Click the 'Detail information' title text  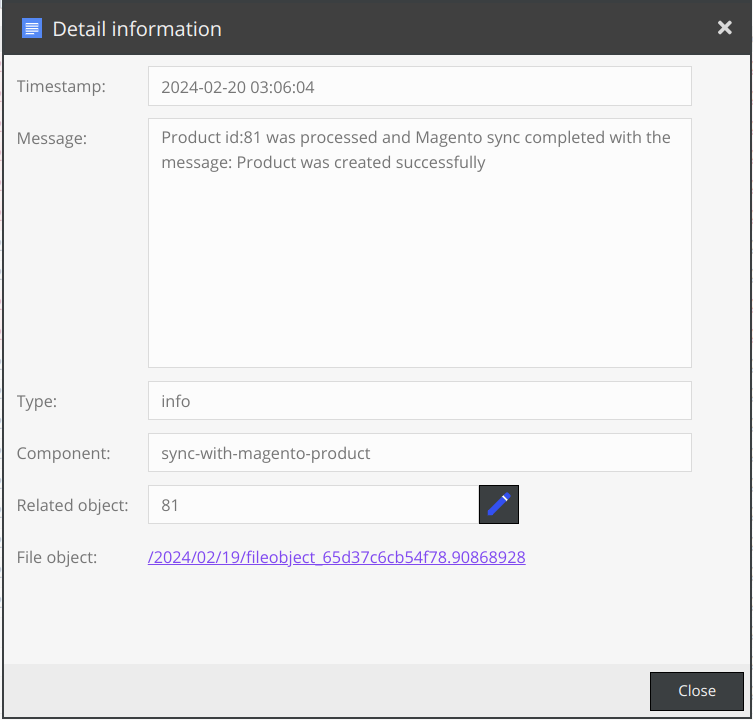(x=137, y=29)
